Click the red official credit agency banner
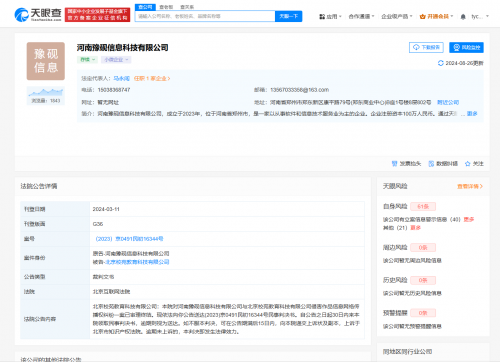 (x=97, y=15)
